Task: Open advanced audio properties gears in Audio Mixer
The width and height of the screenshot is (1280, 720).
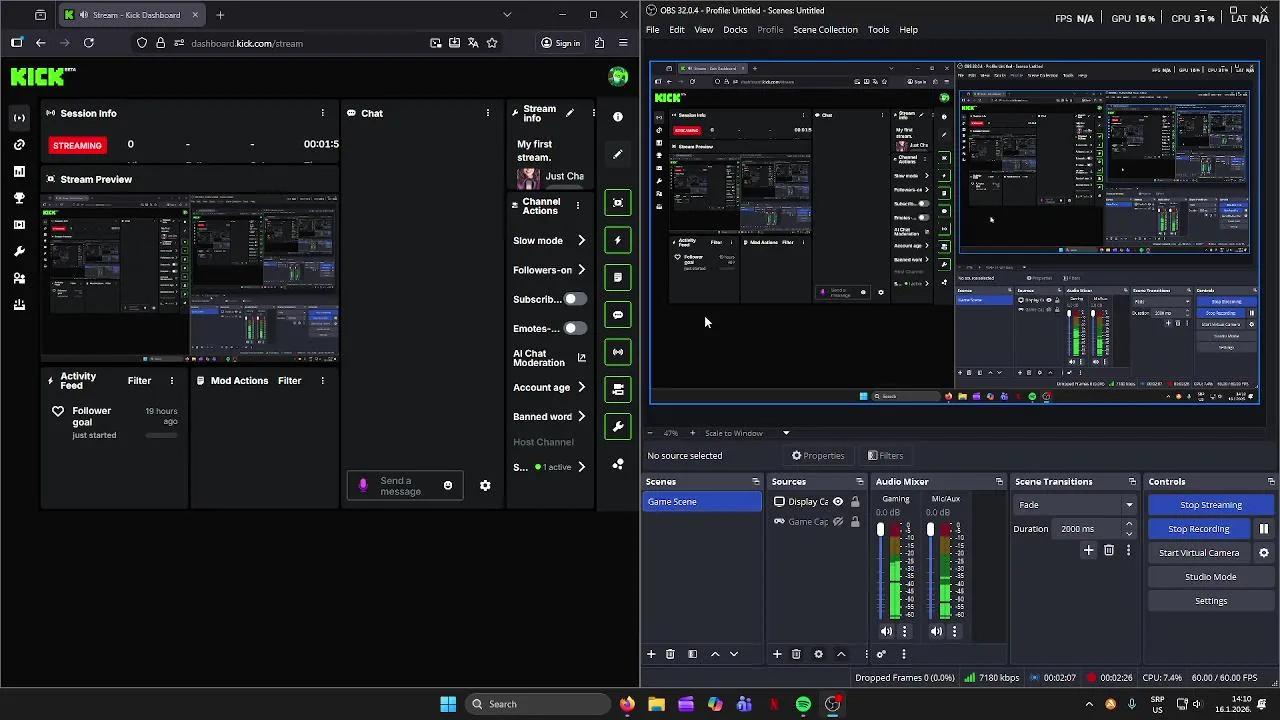Action: pyautogui.click(x=881, y=654)
